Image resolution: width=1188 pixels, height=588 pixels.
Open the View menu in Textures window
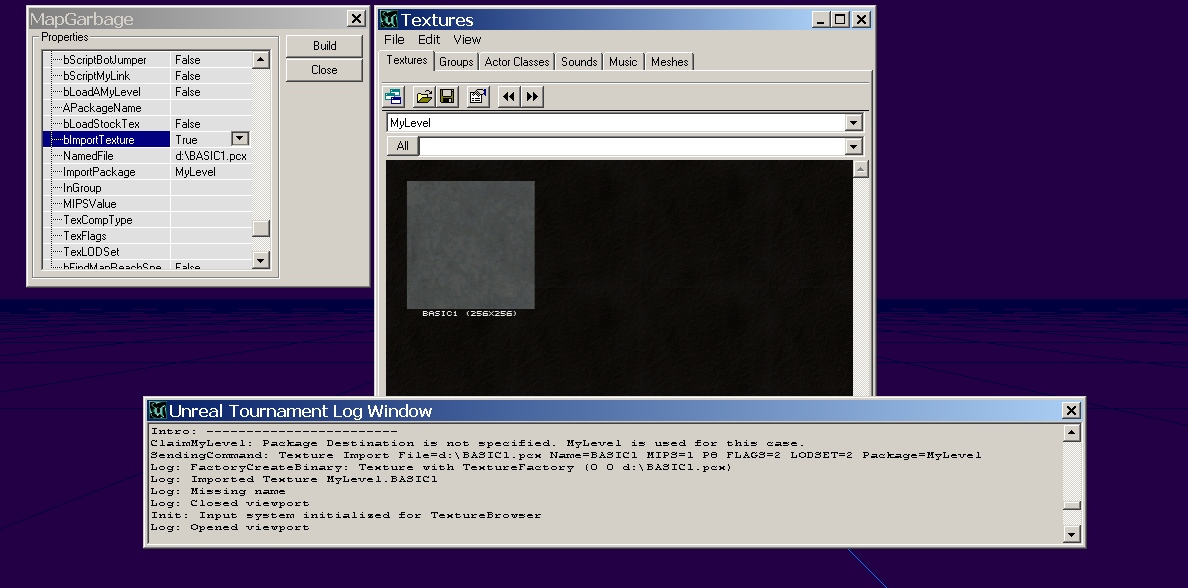[x=467, y=40]
